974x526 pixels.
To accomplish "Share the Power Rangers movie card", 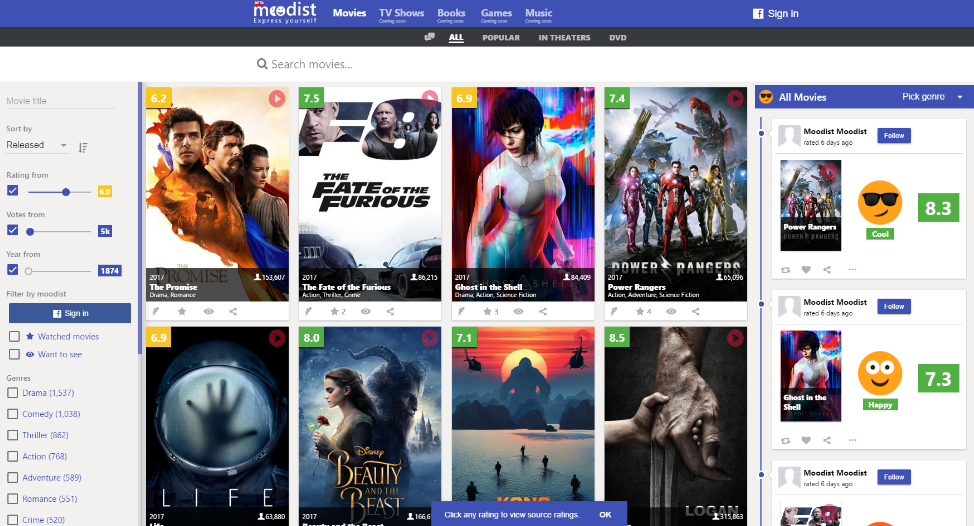I will tap(696, 311).
